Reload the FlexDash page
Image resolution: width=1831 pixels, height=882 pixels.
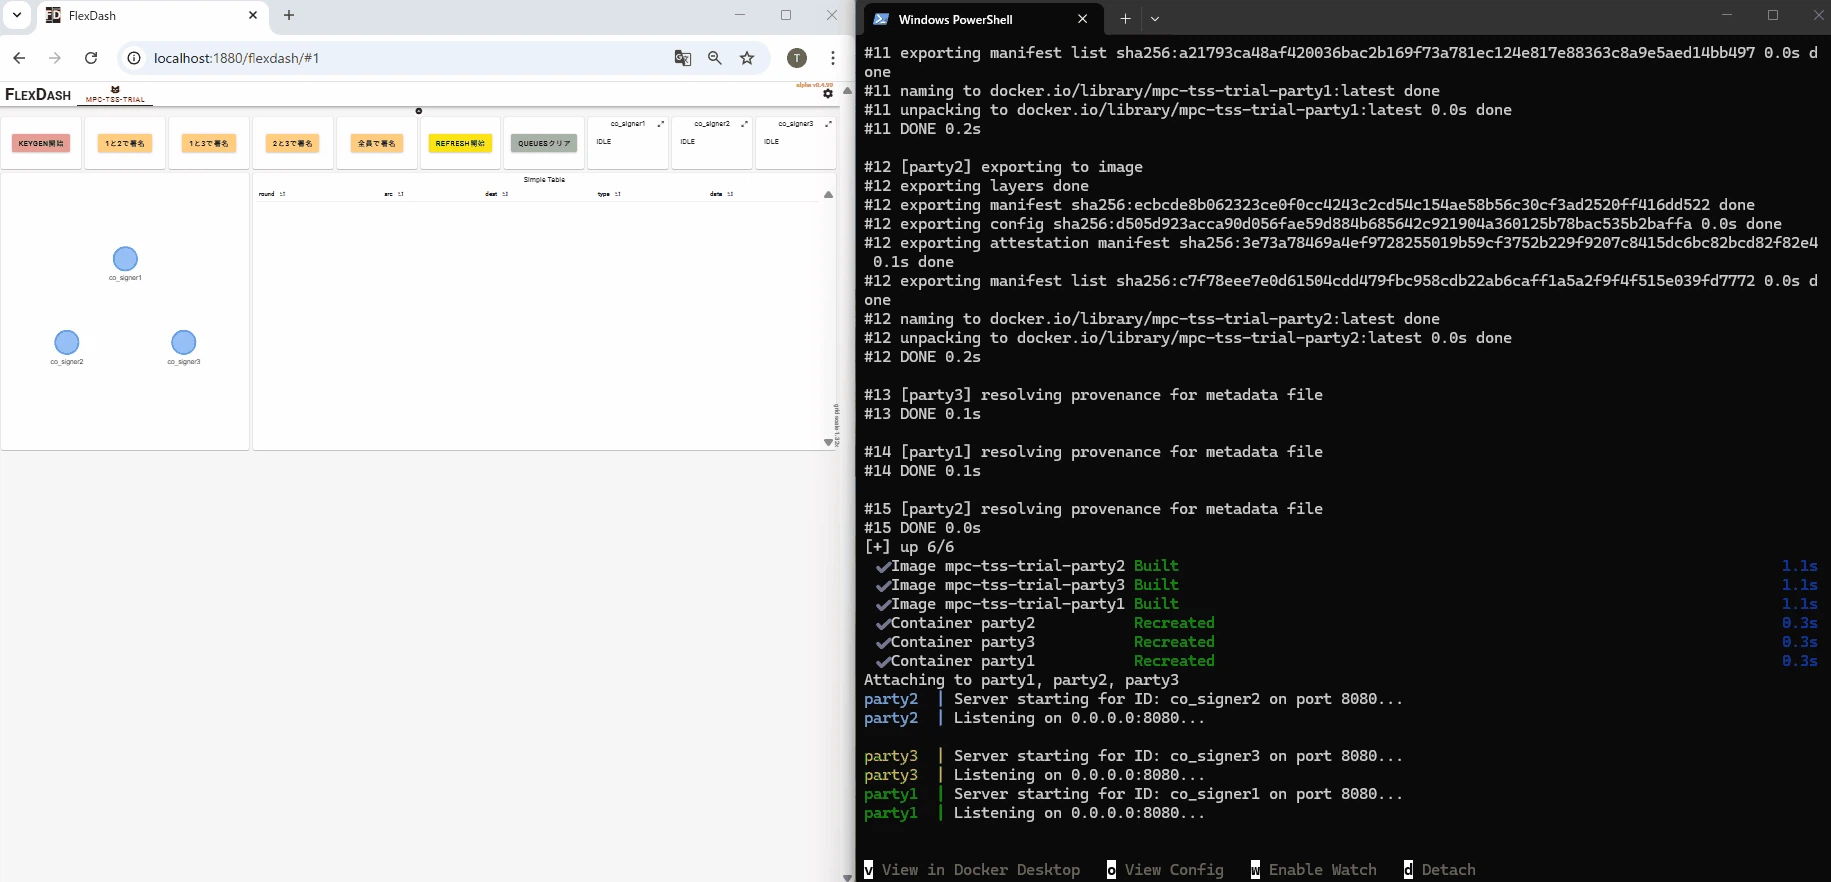(x=91, y=58)
